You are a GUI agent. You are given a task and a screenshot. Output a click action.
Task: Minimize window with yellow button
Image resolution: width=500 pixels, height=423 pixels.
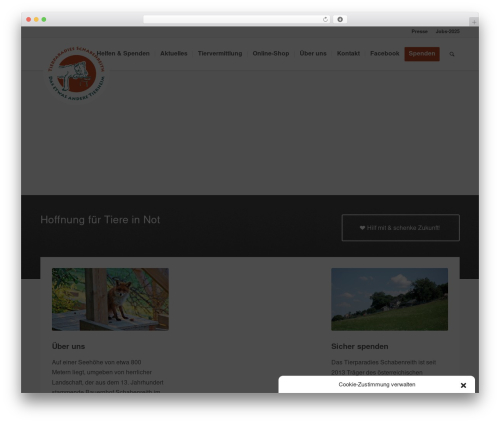tap(36, 20)
